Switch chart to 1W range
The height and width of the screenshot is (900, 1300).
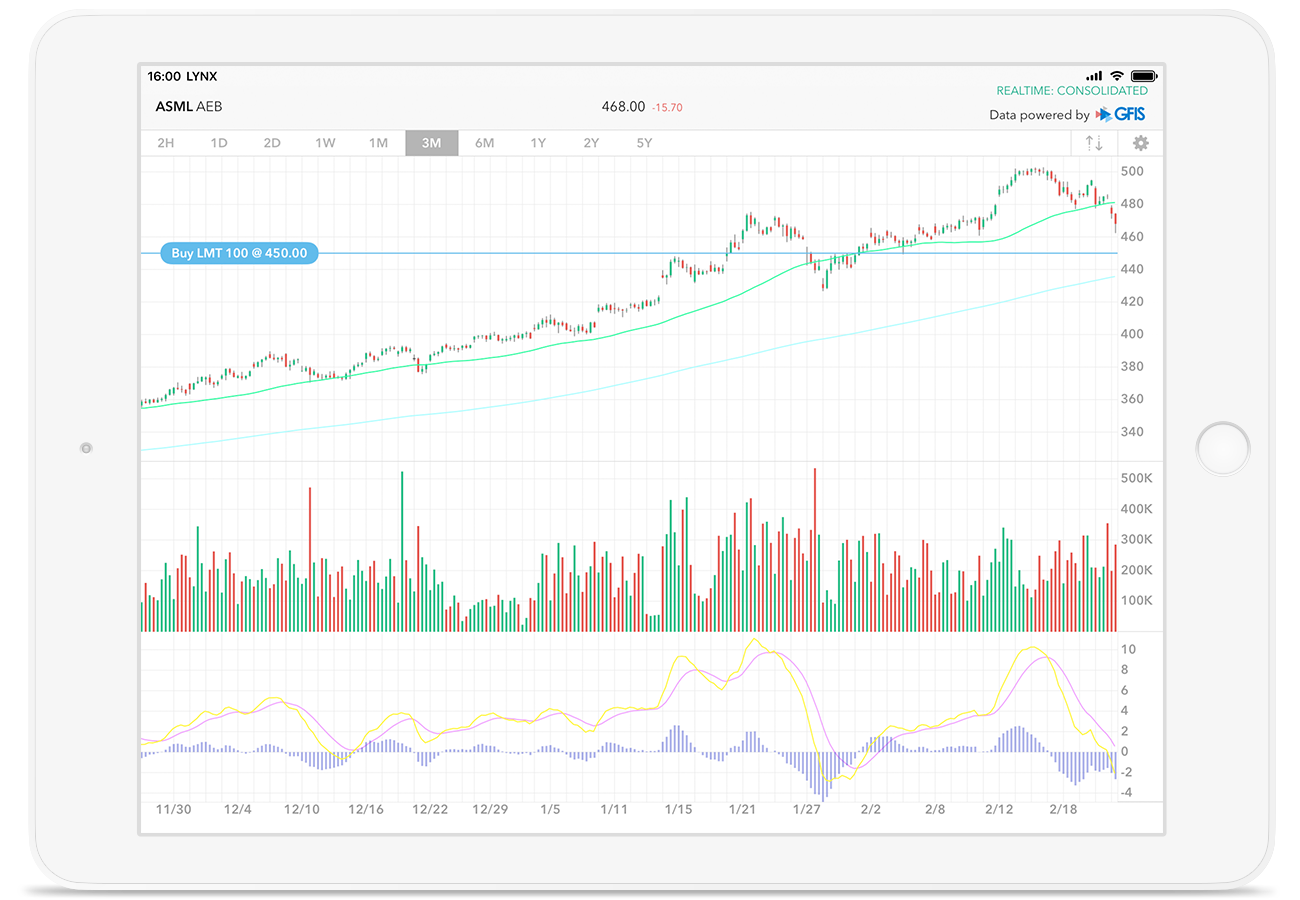click(325, 143)
